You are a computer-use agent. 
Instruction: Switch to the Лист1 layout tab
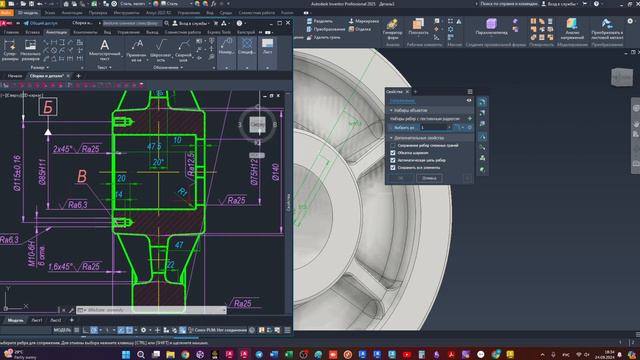[x=37, y=320]
